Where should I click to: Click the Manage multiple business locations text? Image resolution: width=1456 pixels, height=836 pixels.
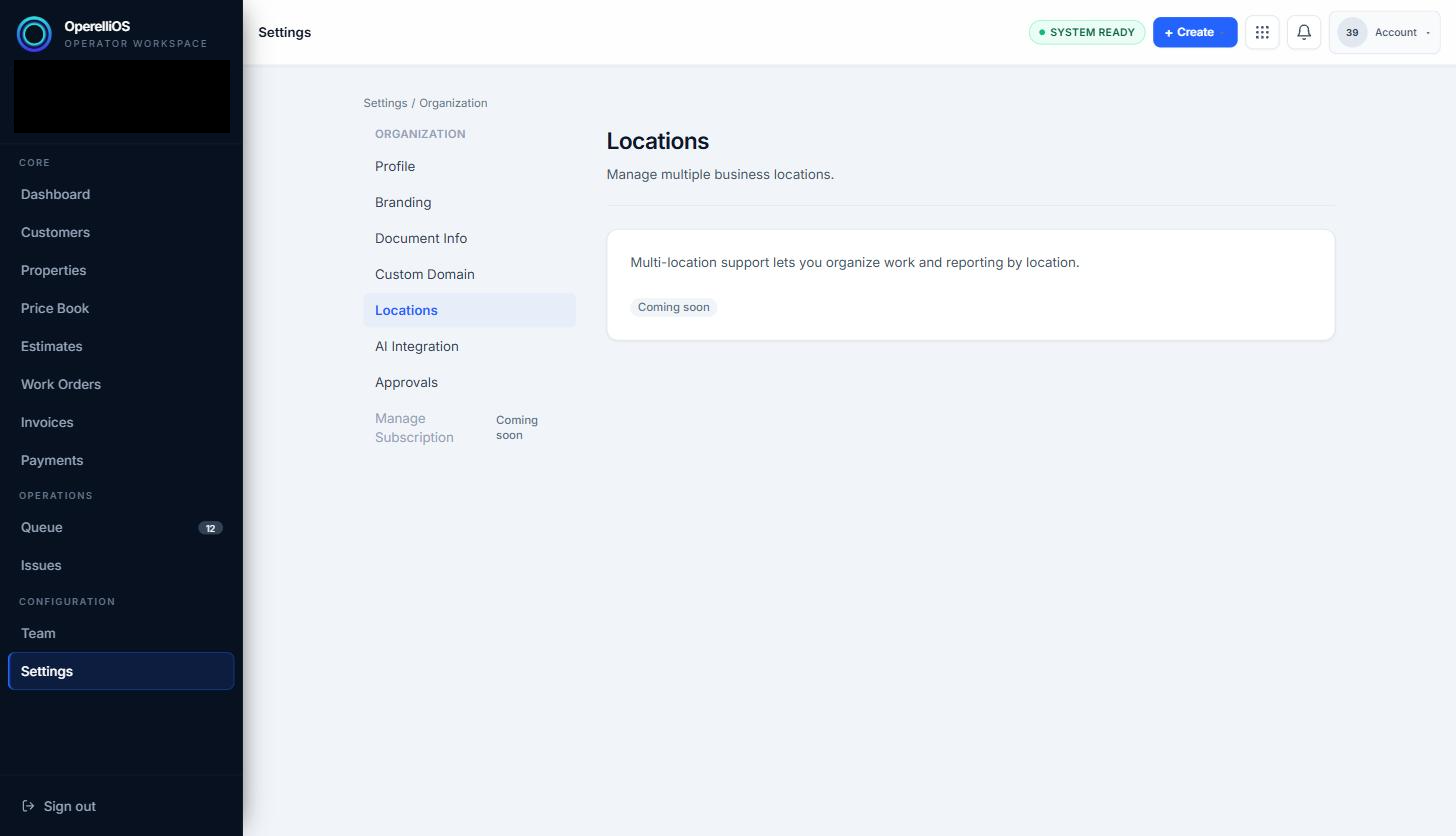pyautogui.click(x=720, y=174)
